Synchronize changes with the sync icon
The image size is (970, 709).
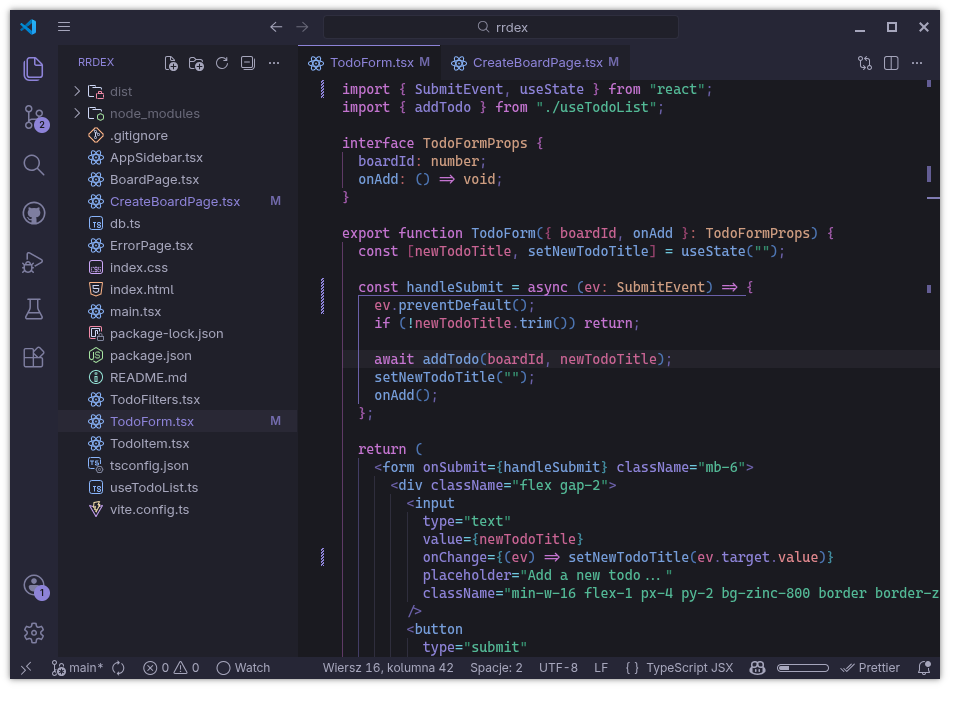(118, 668)
